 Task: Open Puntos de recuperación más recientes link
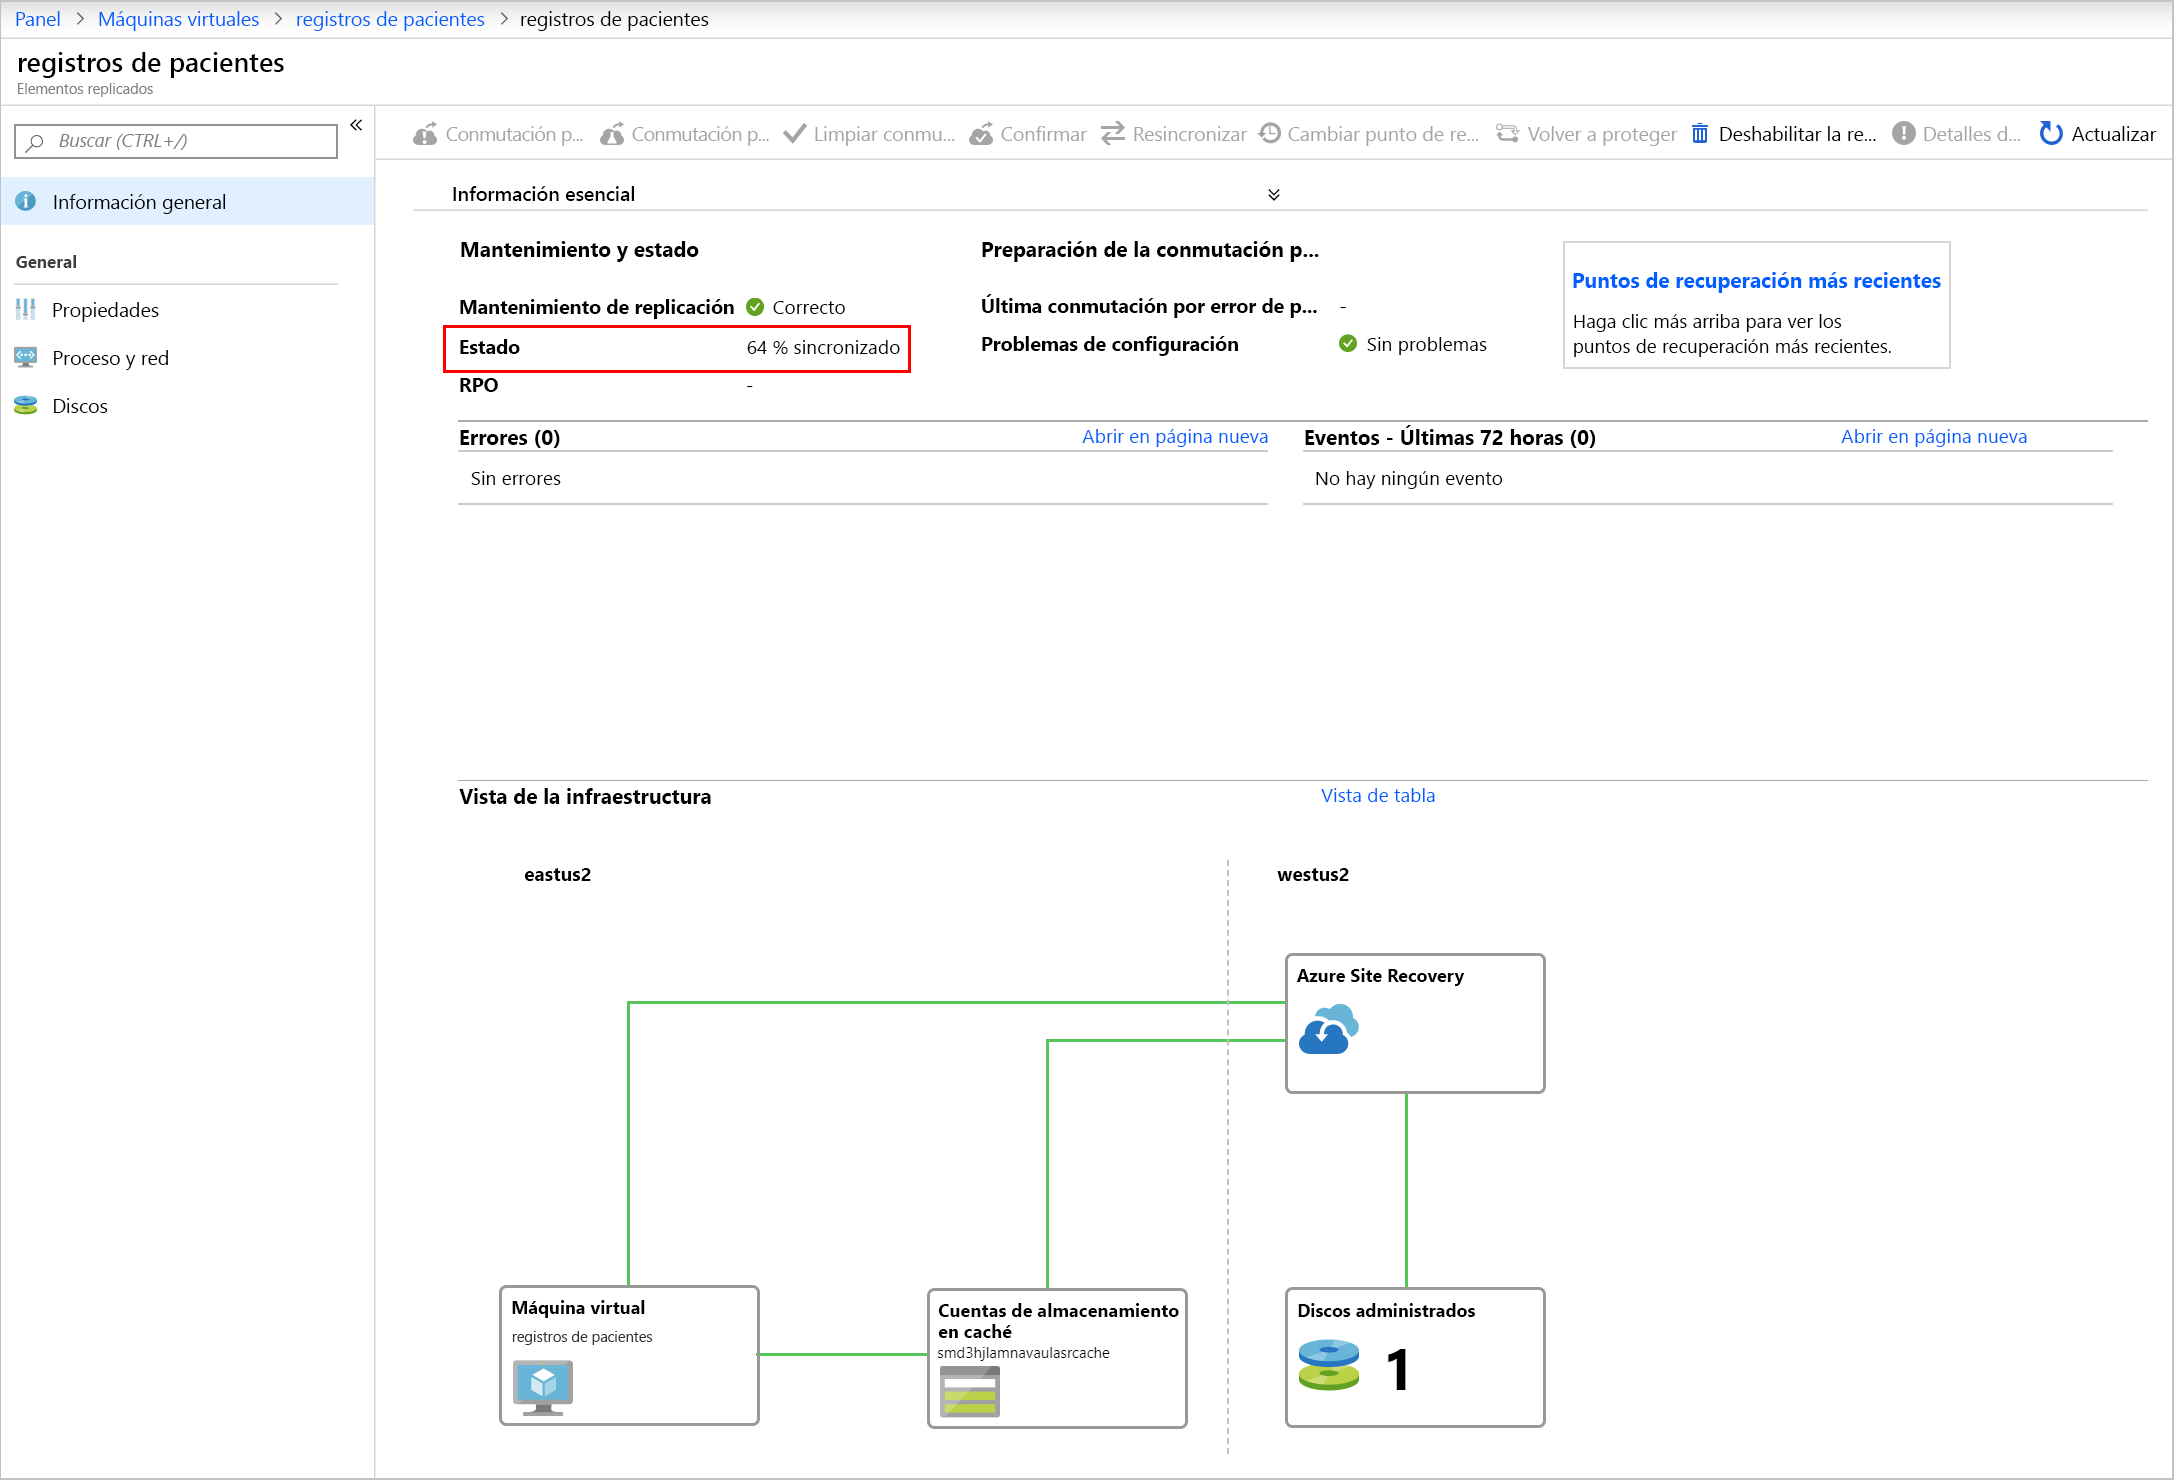pos(1756,280)
